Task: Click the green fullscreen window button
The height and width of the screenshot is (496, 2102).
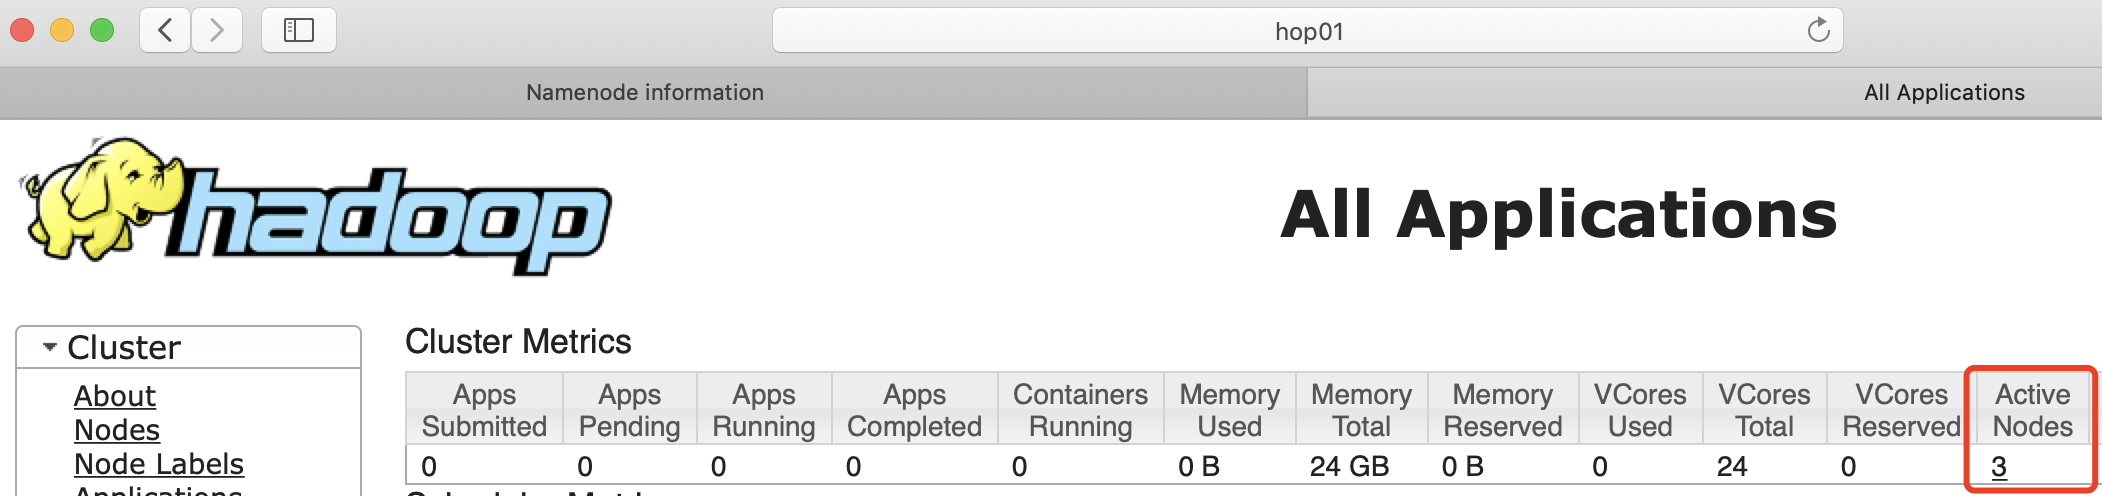Action: [102, 31]
